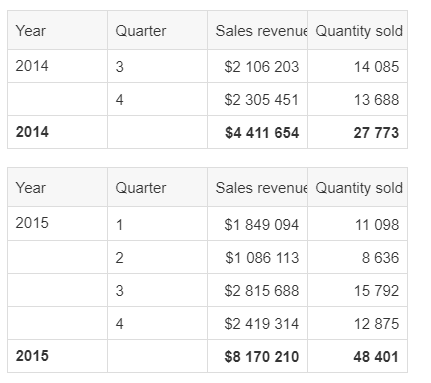This screenshot has height=383, width=431.
Task: Click the 13 688 quantity cell
Action: tap(357, 99)
